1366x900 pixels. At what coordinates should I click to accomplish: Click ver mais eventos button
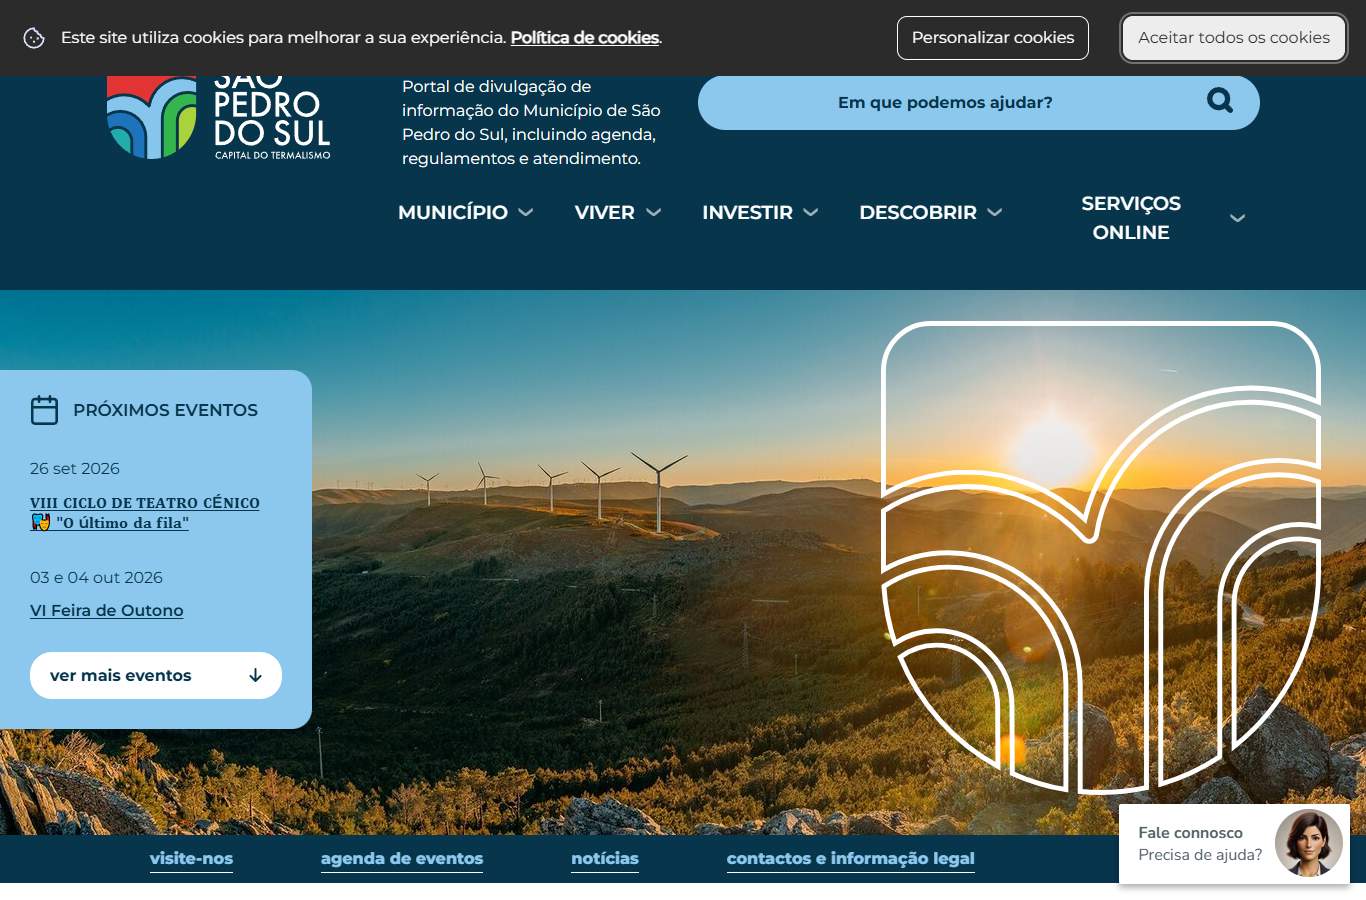pyautogui.click(x=156, y=675)
